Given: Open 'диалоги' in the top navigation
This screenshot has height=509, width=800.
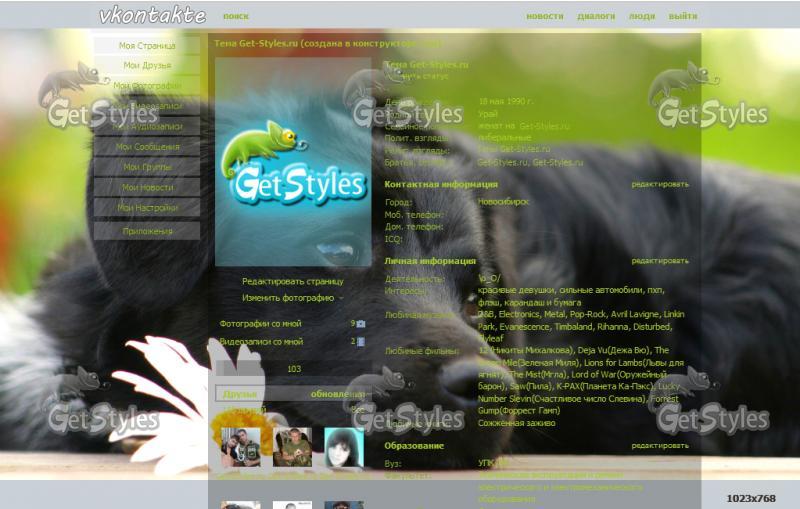Looking at the screenshot, I should point(596,16).
